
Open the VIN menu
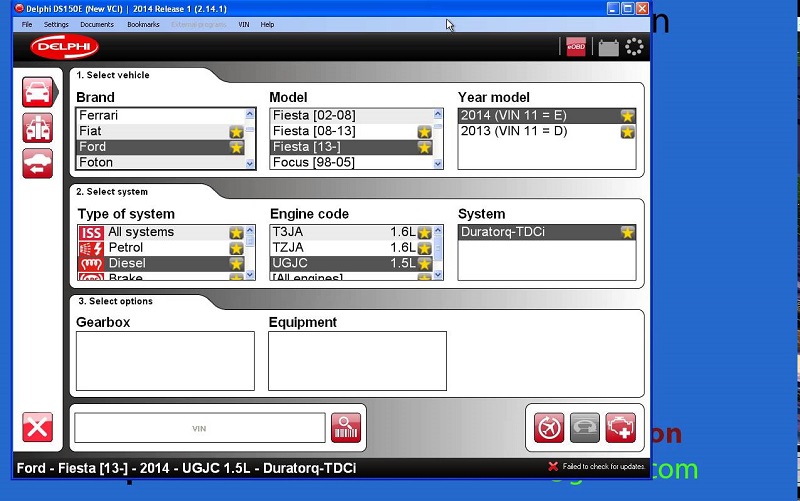coord(244,24)
